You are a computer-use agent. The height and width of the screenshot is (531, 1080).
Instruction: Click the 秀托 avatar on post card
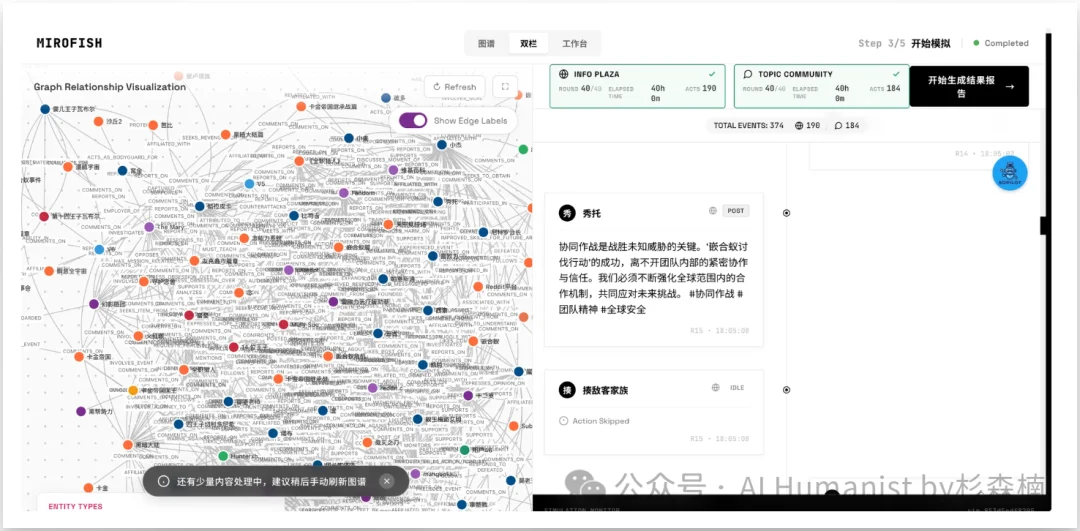(567, 213)
